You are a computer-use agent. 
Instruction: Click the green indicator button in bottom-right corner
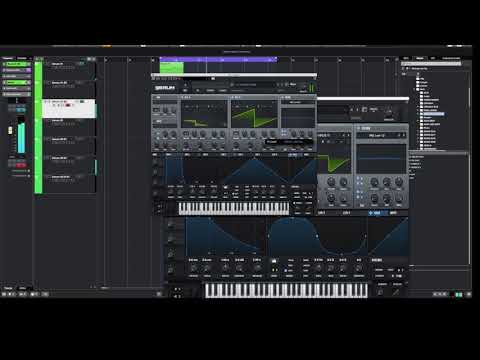click(459, 295)
